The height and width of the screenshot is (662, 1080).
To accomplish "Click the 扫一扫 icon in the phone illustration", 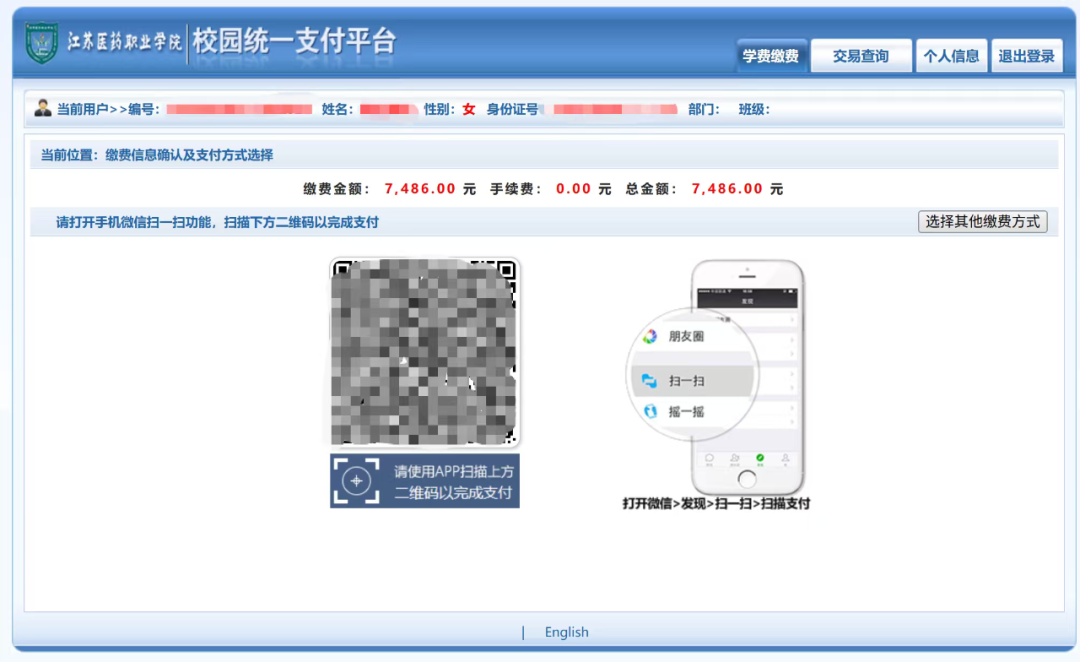I will click(x=649, y=380).
